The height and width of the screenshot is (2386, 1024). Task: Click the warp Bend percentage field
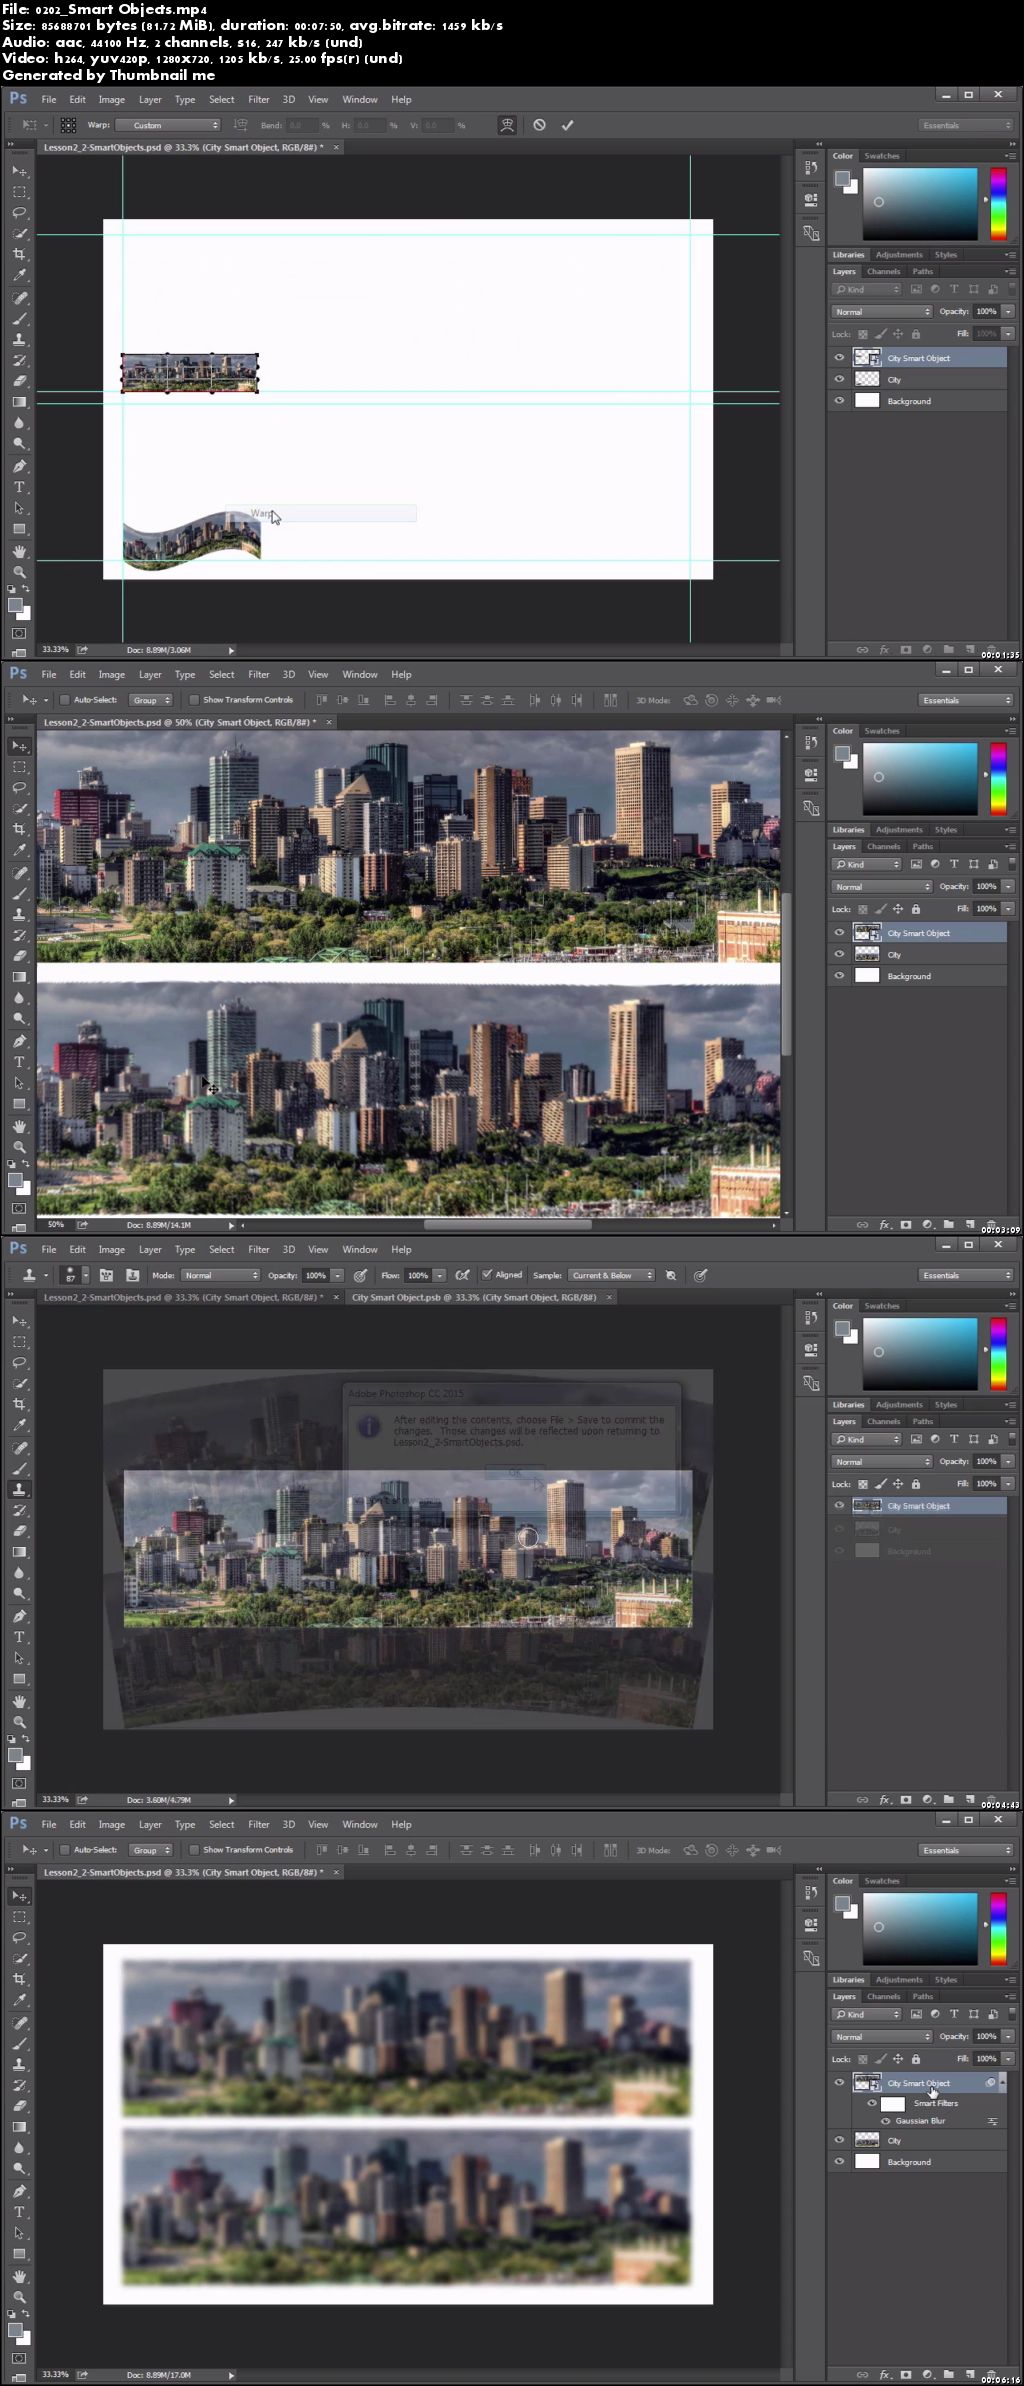(x=302, y=125)
